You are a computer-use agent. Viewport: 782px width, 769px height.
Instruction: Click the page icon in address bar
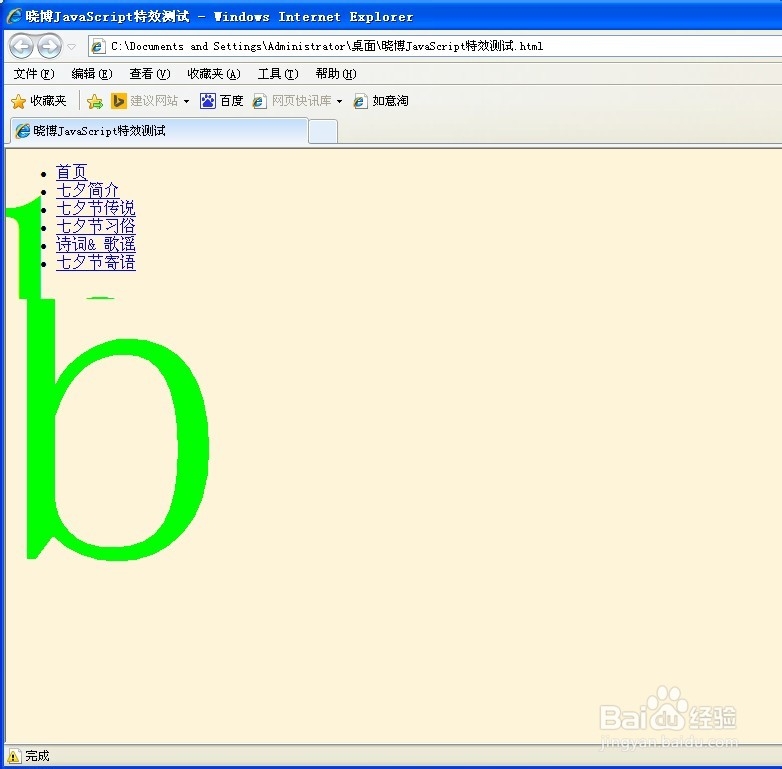click(x=98, y=46)
